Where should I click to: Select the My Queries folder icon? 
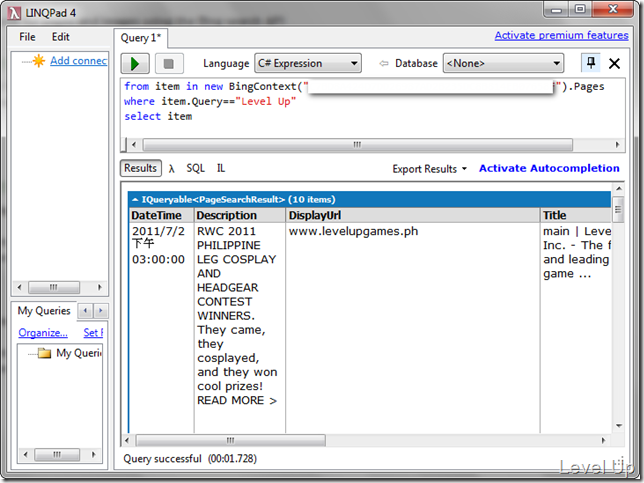[x=44, y=353]
